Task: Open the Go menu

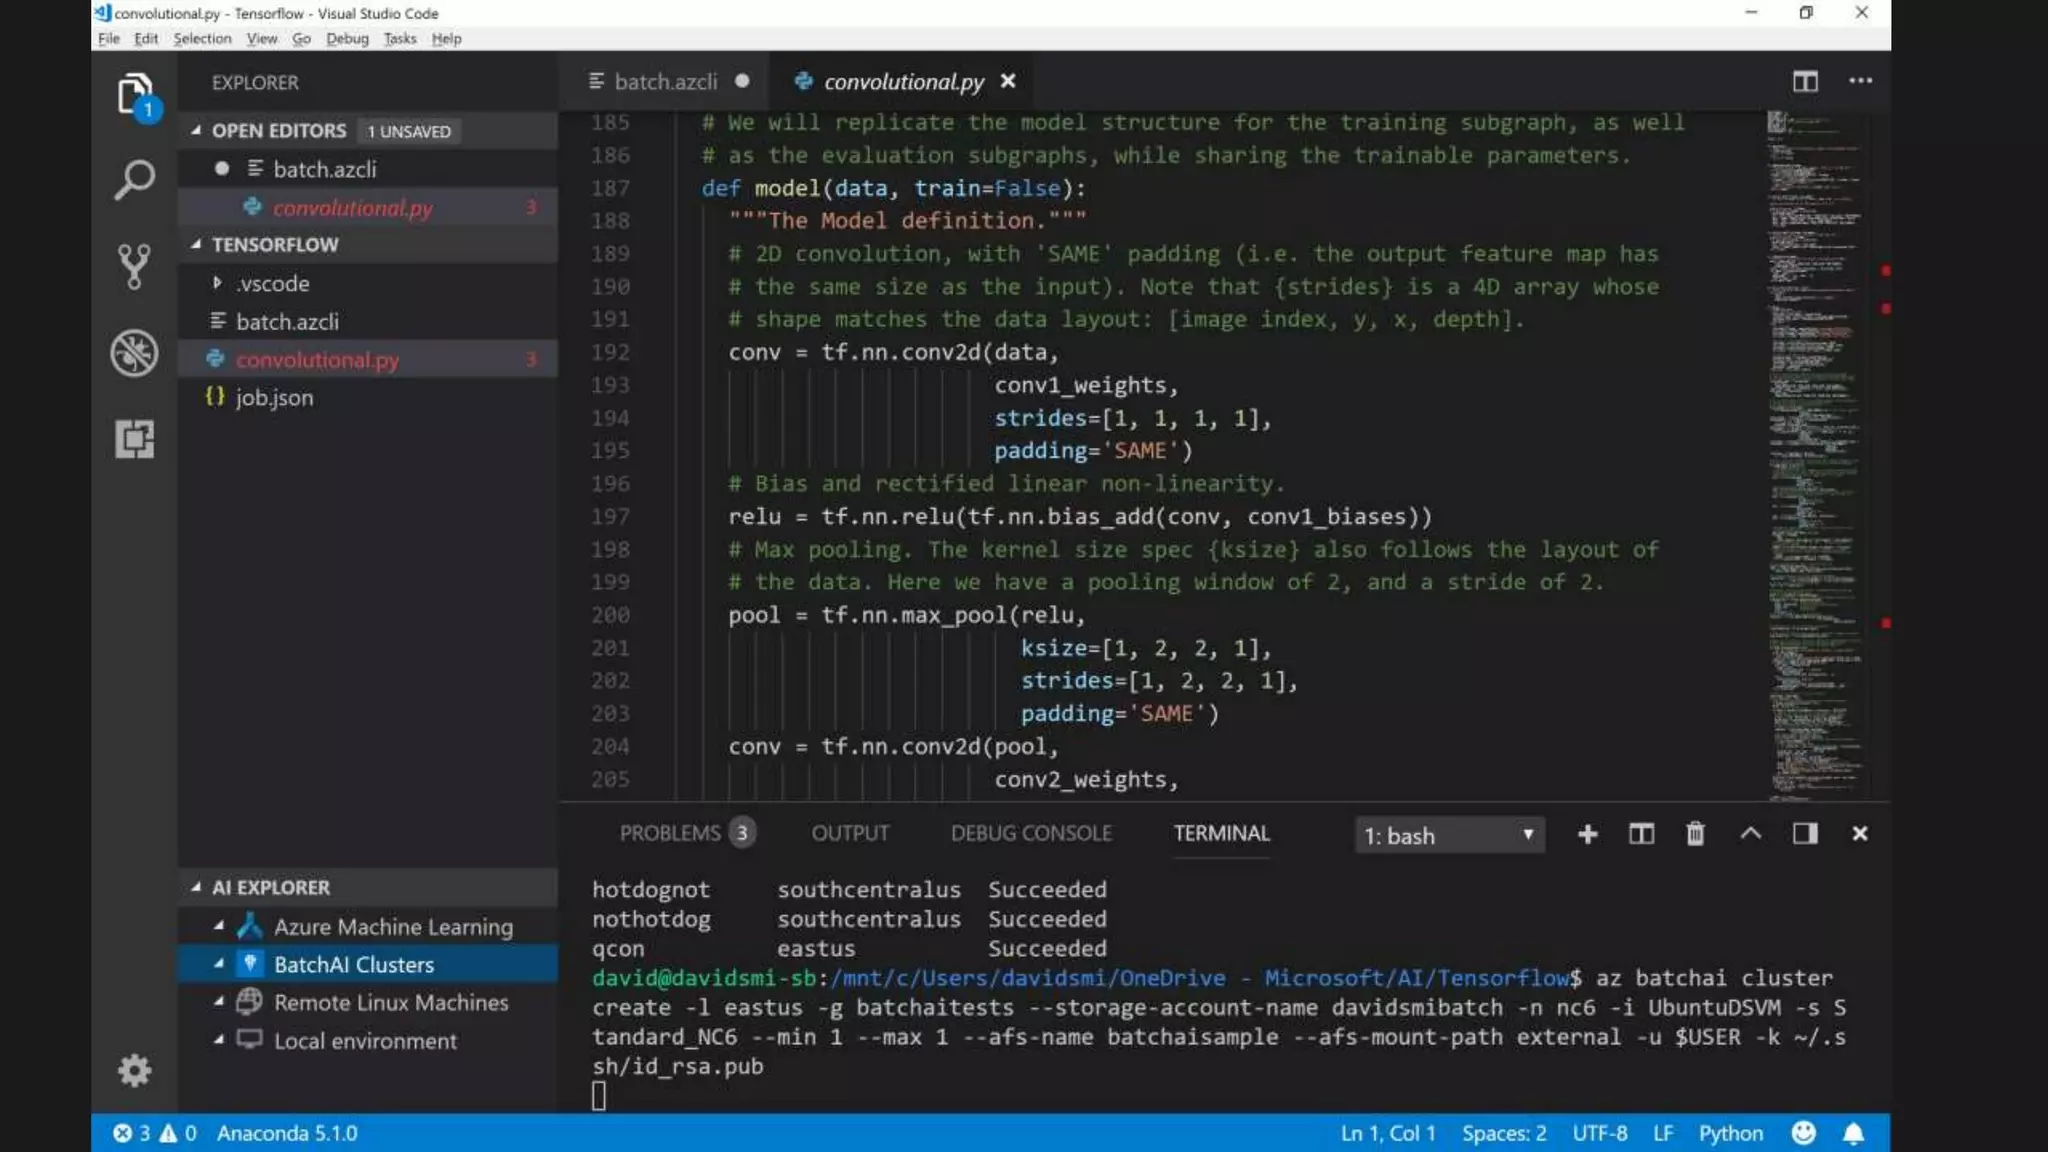Action: coord(301,38)
